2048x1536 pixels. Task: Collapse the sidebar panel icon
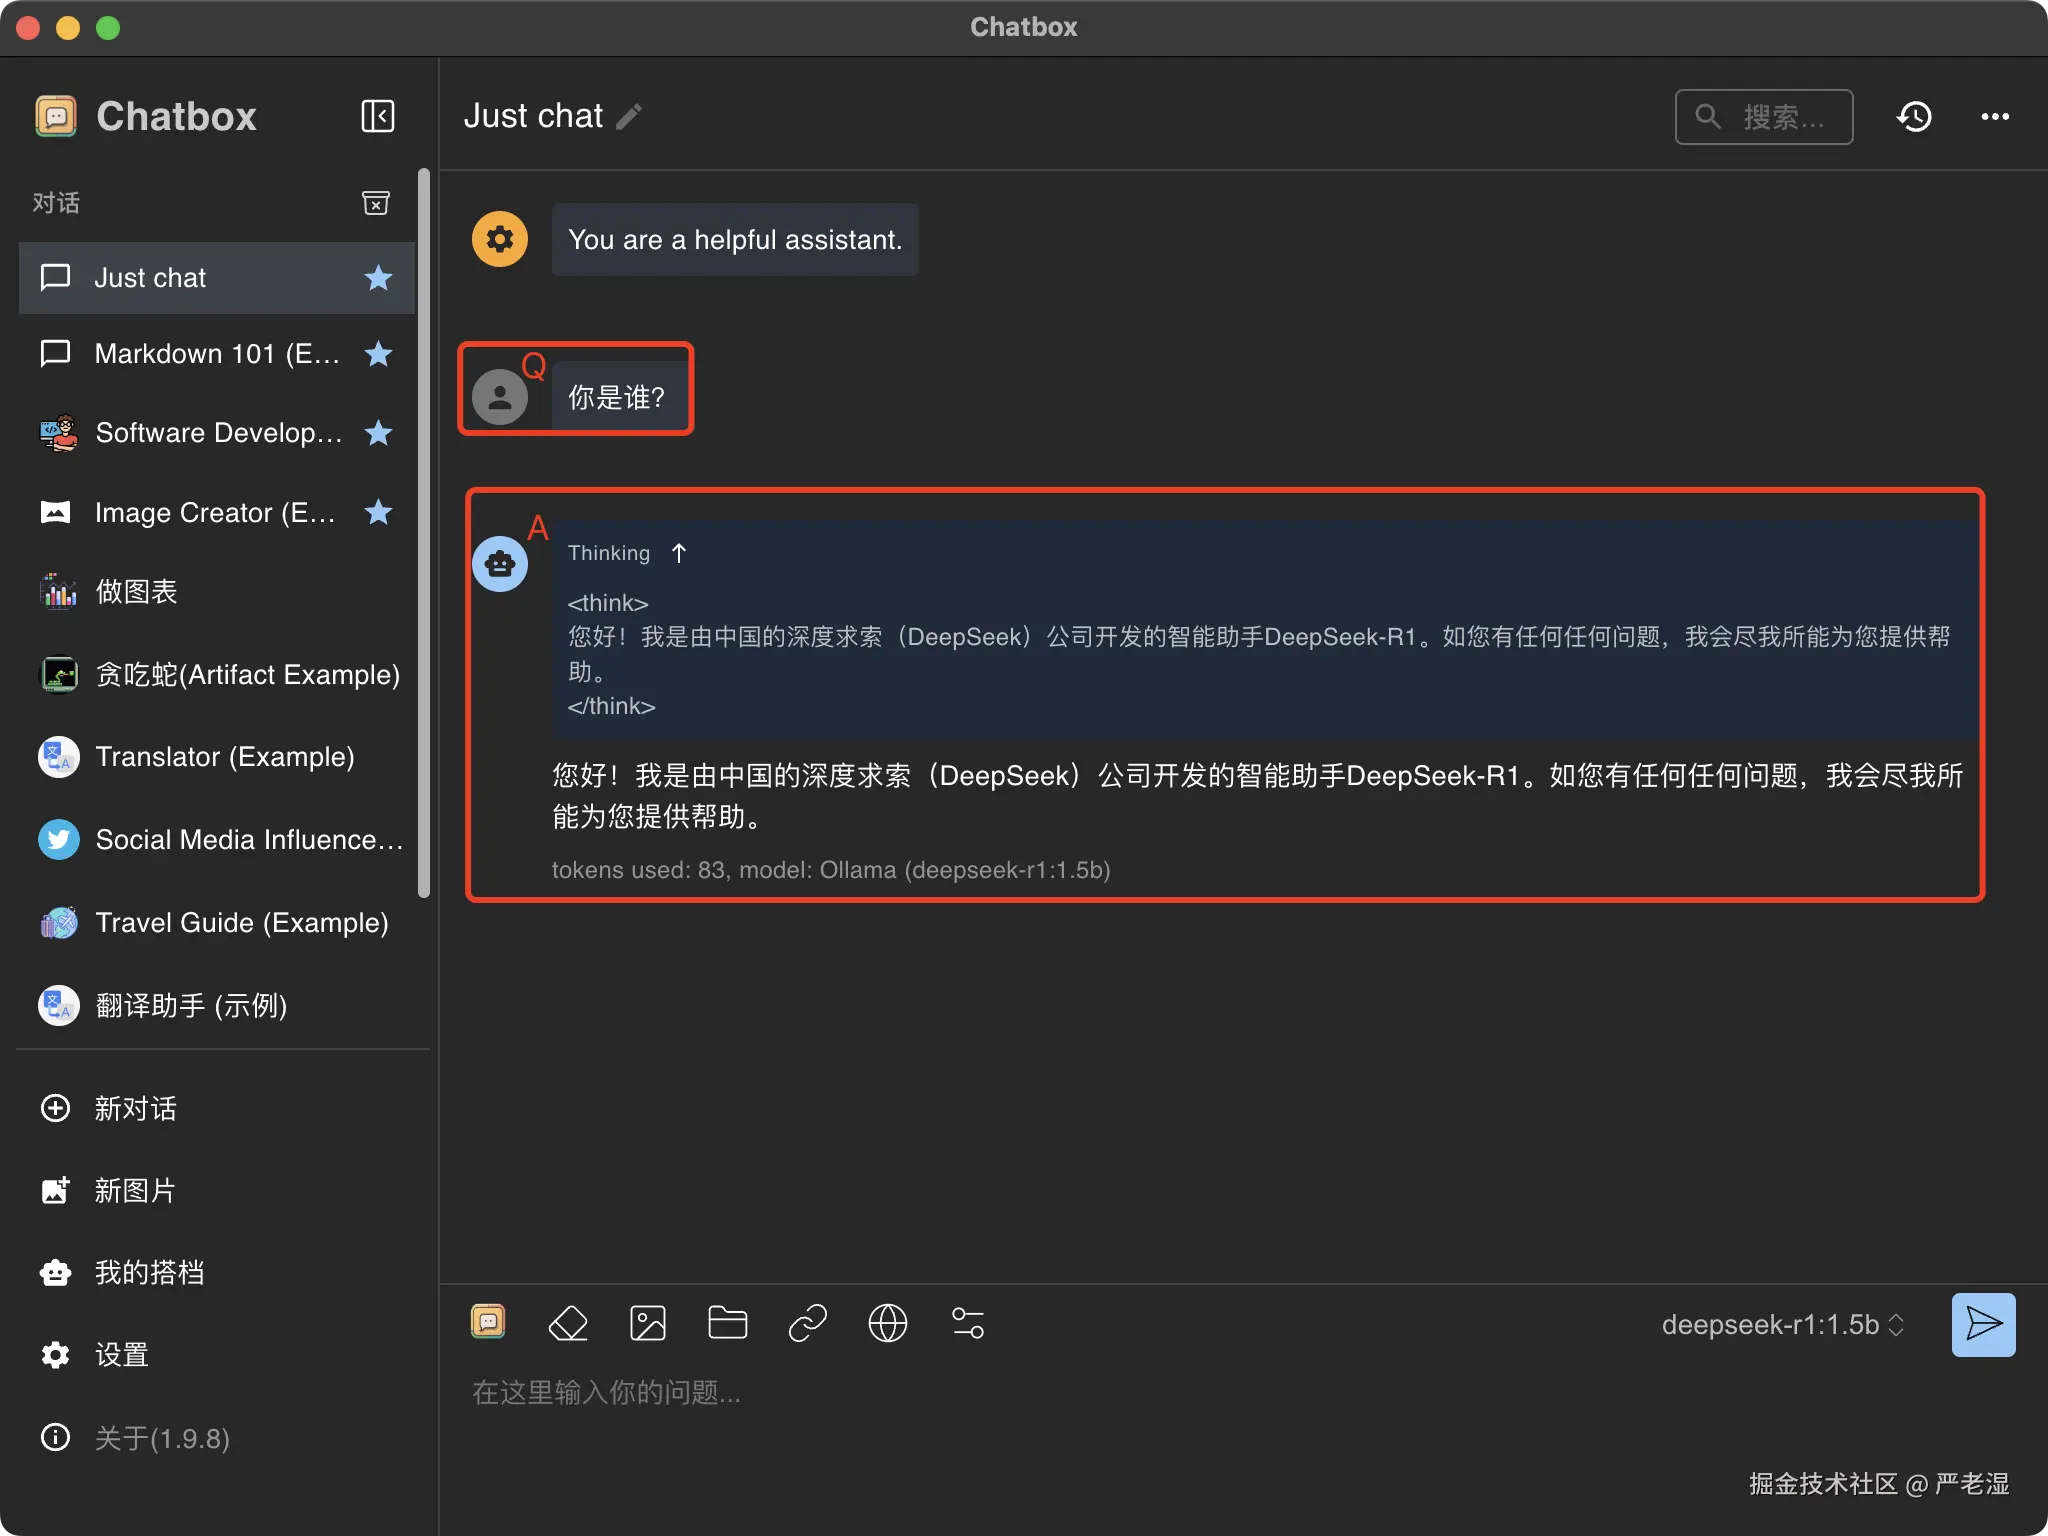[x=377, y=116]
